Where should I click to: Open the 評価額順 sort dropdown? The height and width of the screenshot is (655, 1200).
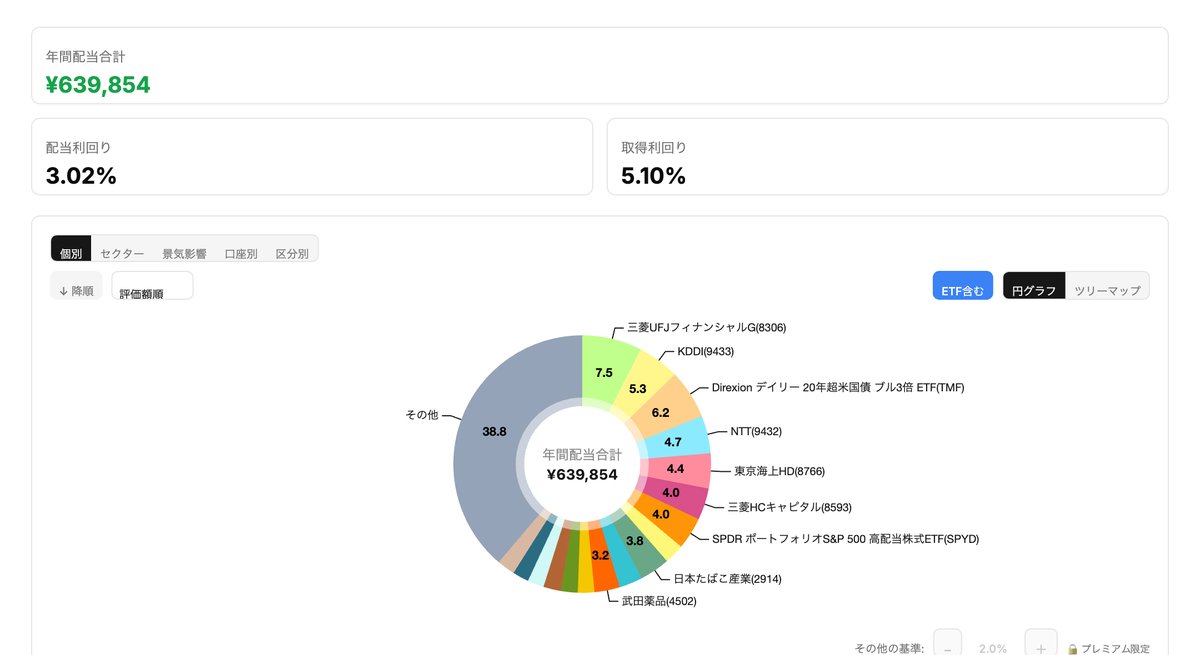(152, 286)
